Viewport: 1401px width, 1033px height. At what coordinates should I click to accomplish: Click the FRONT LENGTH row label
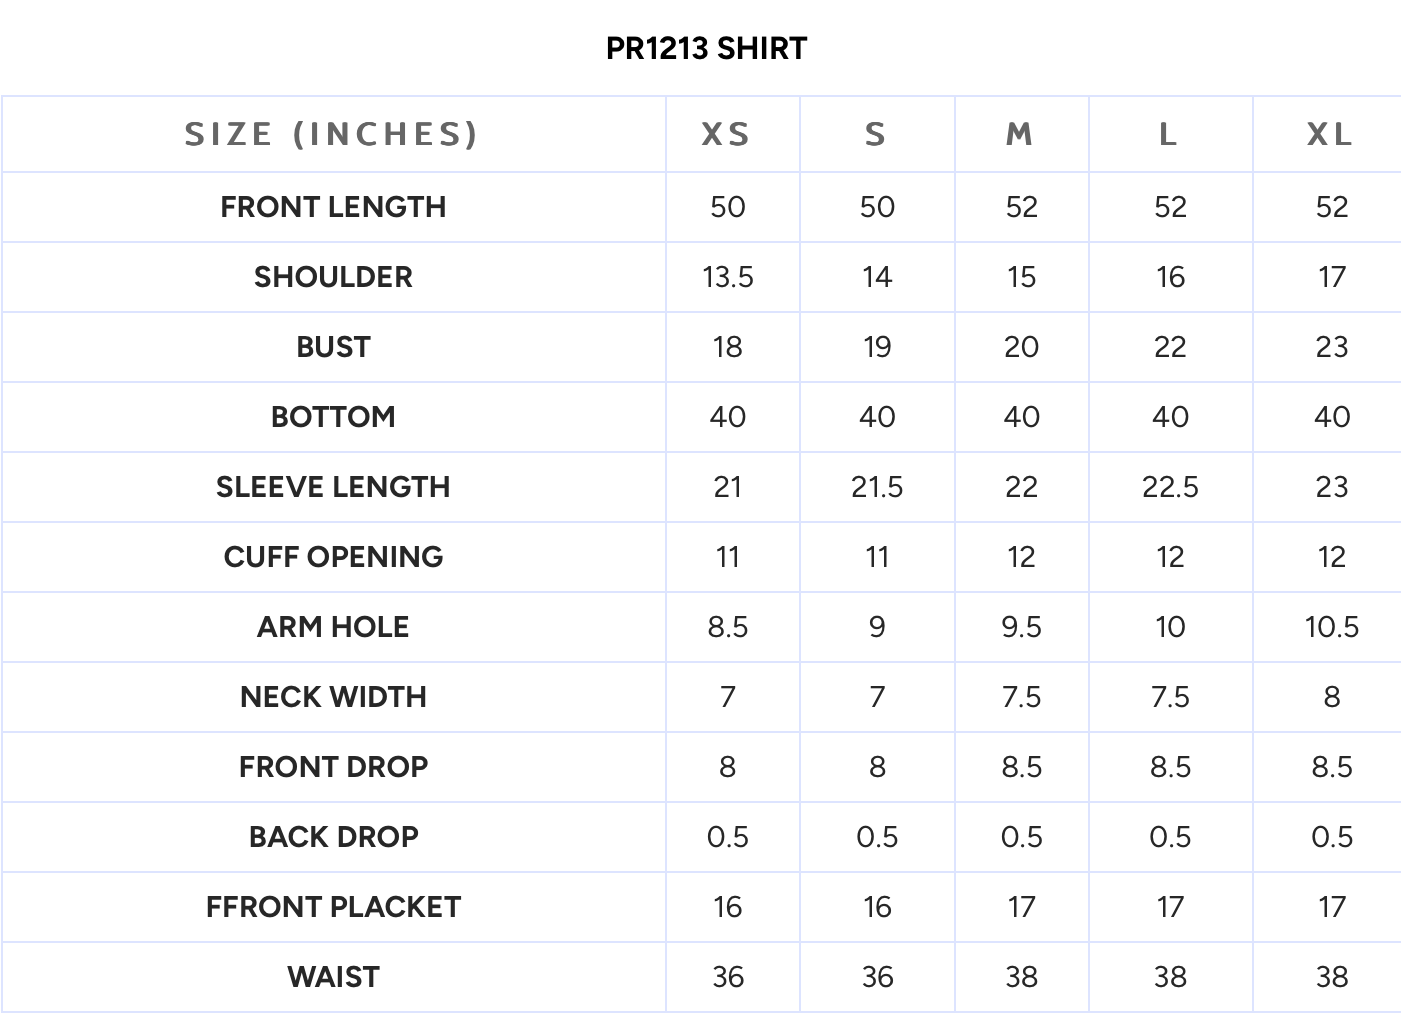click(333, 207)
